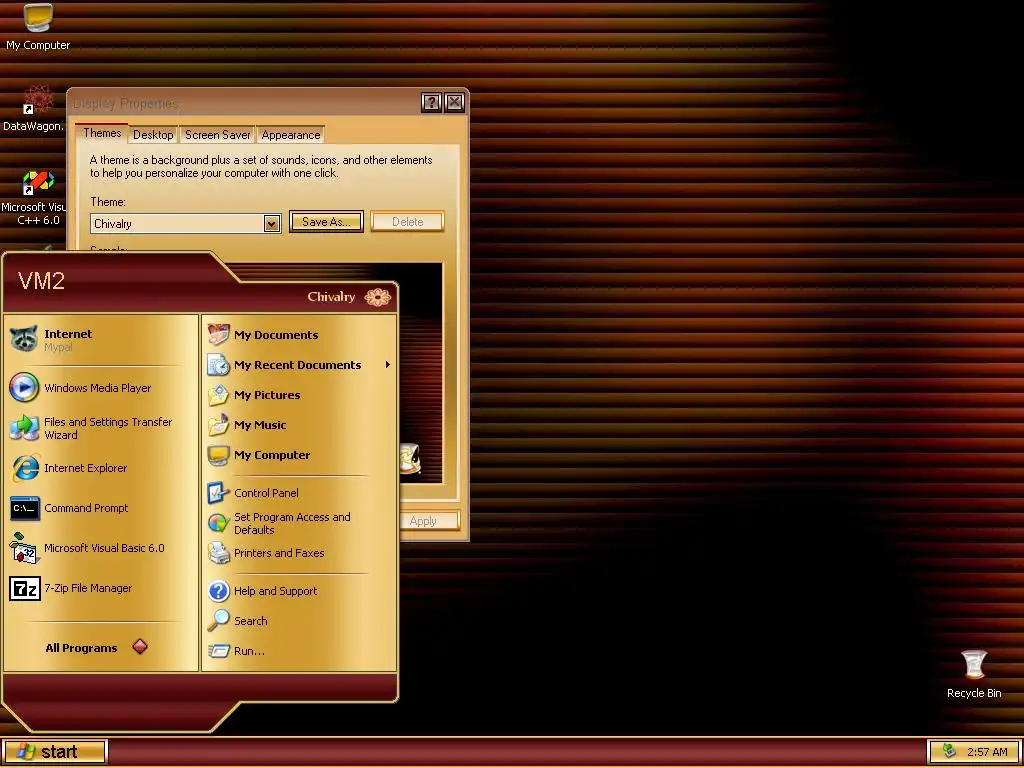Viewport: 1024px width, 768px height.
Task: Launch Windows Media Player icon
Action: pyautogui.click(x=24, y=387)
